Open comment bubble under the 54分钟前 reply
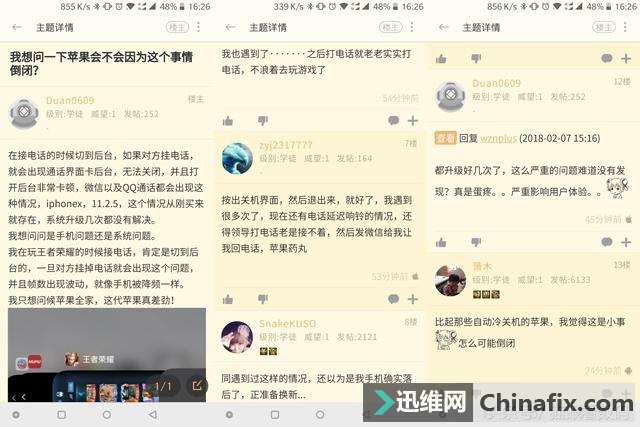Image resolution: width=640 pixels, height=427 pixels. point(393,120)
